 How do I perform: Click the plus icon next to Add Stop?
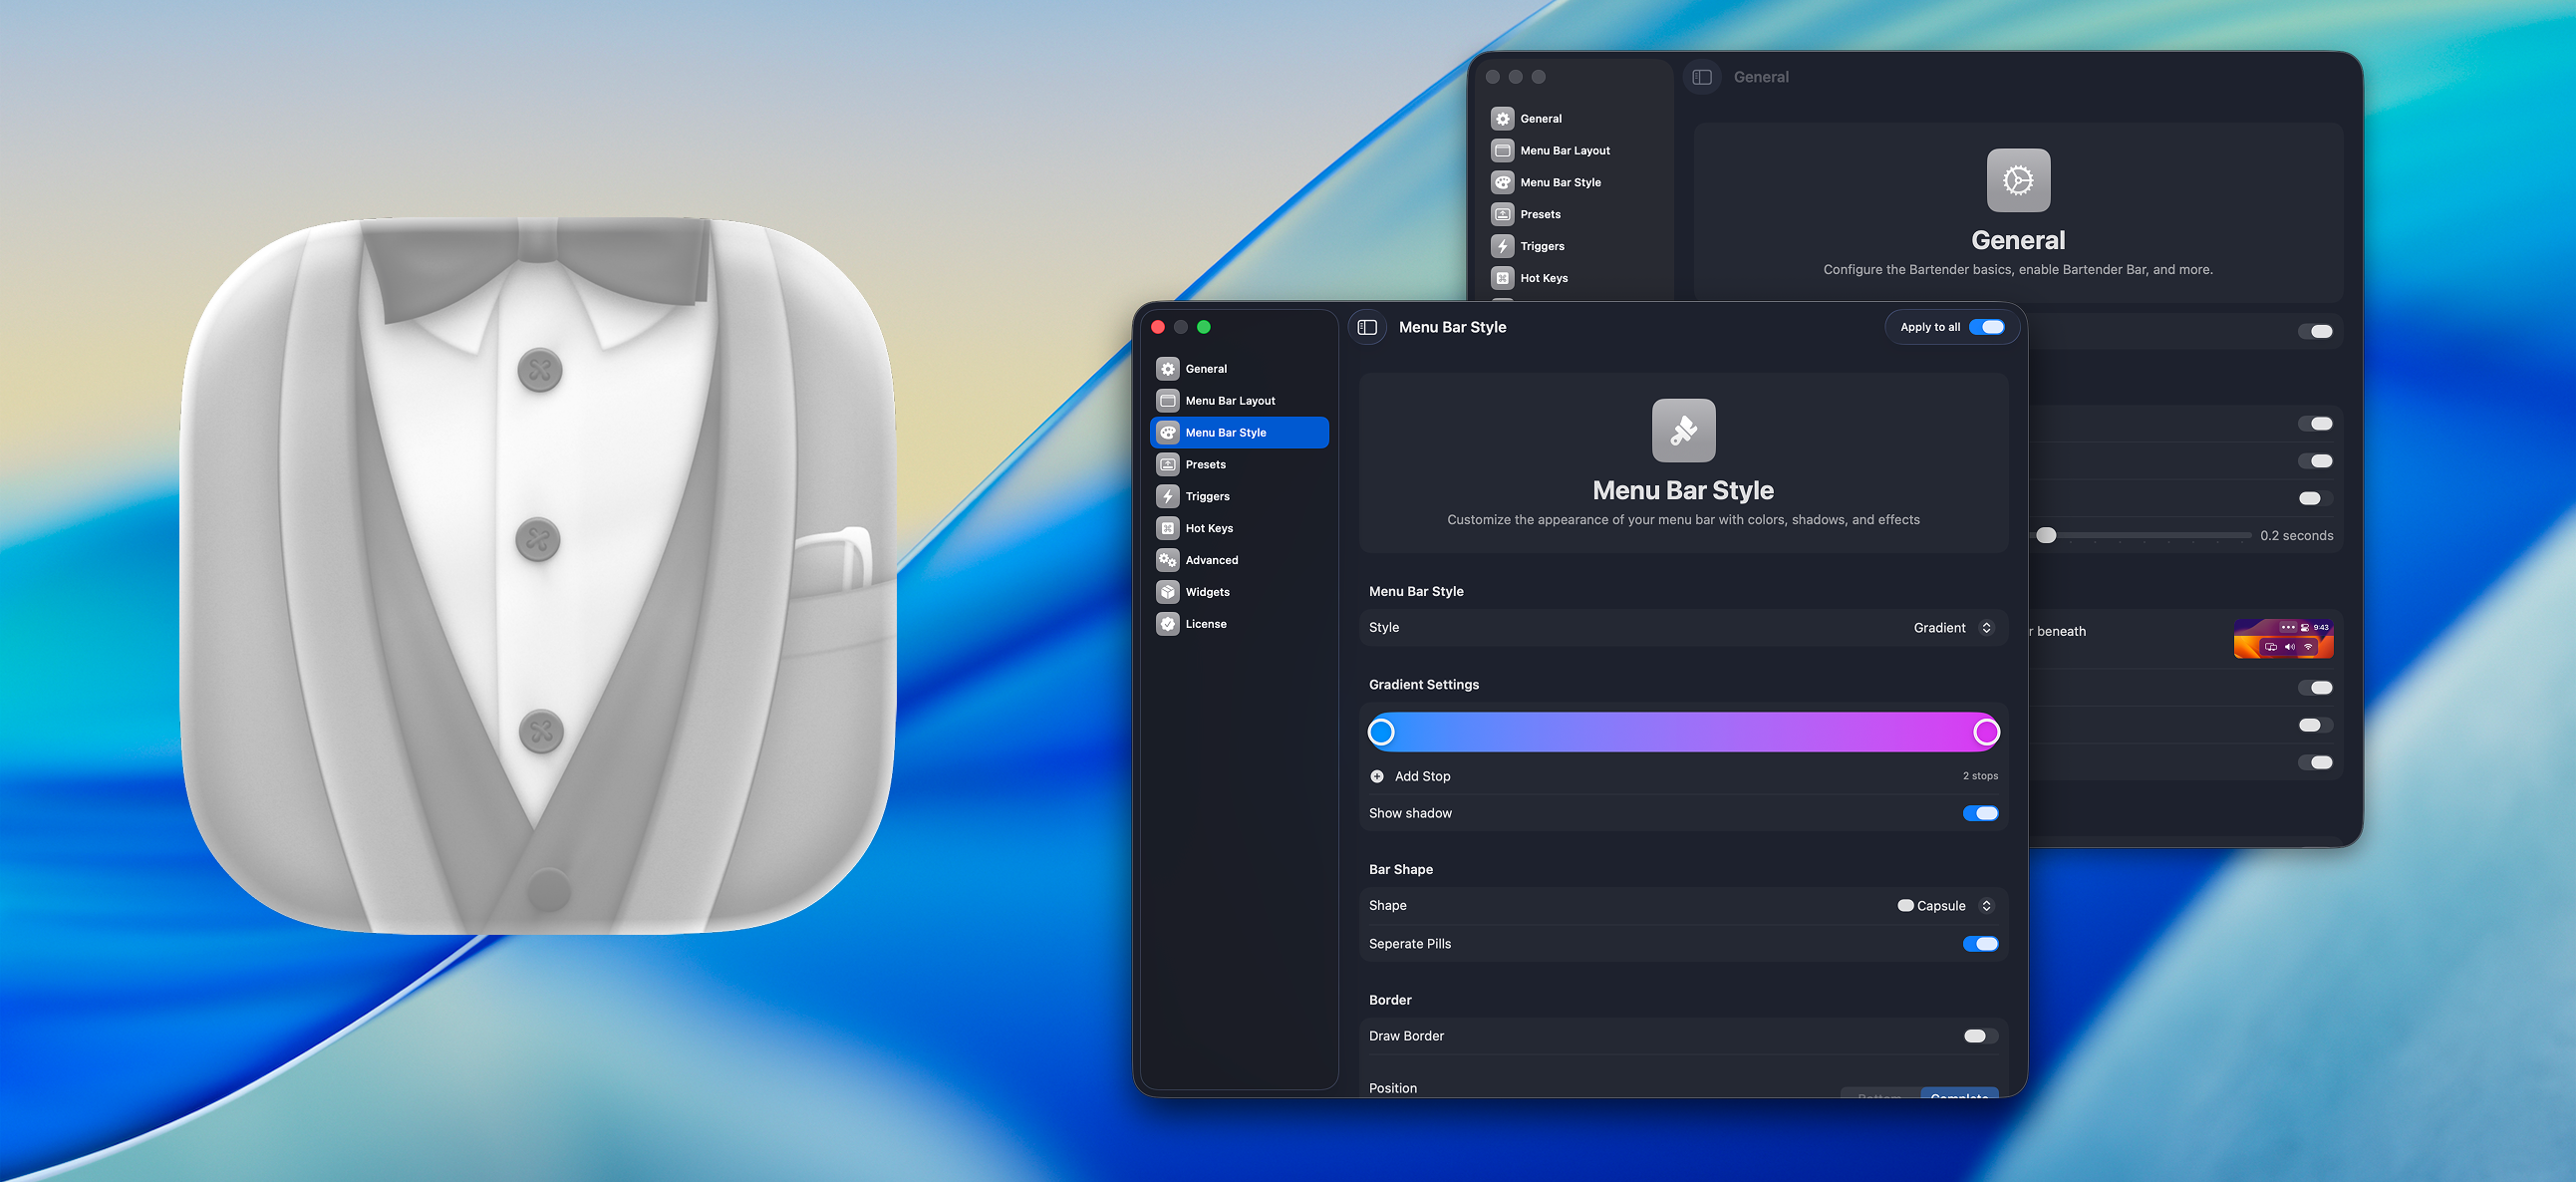(1377, 776)
